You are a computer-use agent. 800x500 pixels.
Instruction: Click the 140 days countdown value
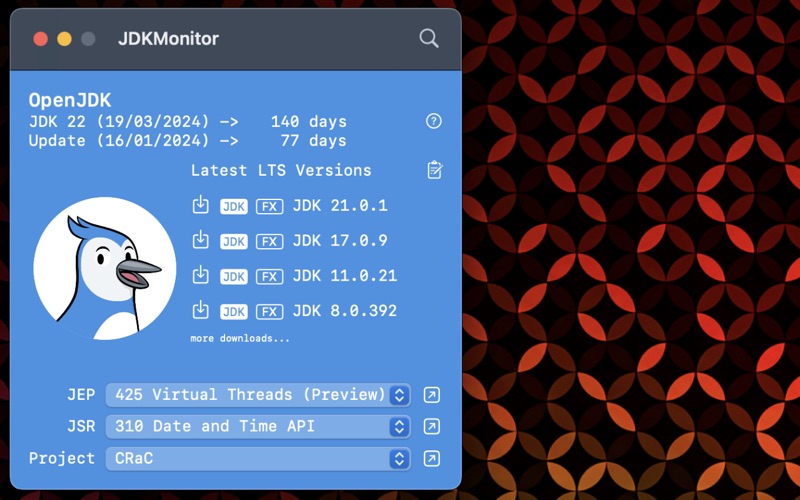pos(309,122)
